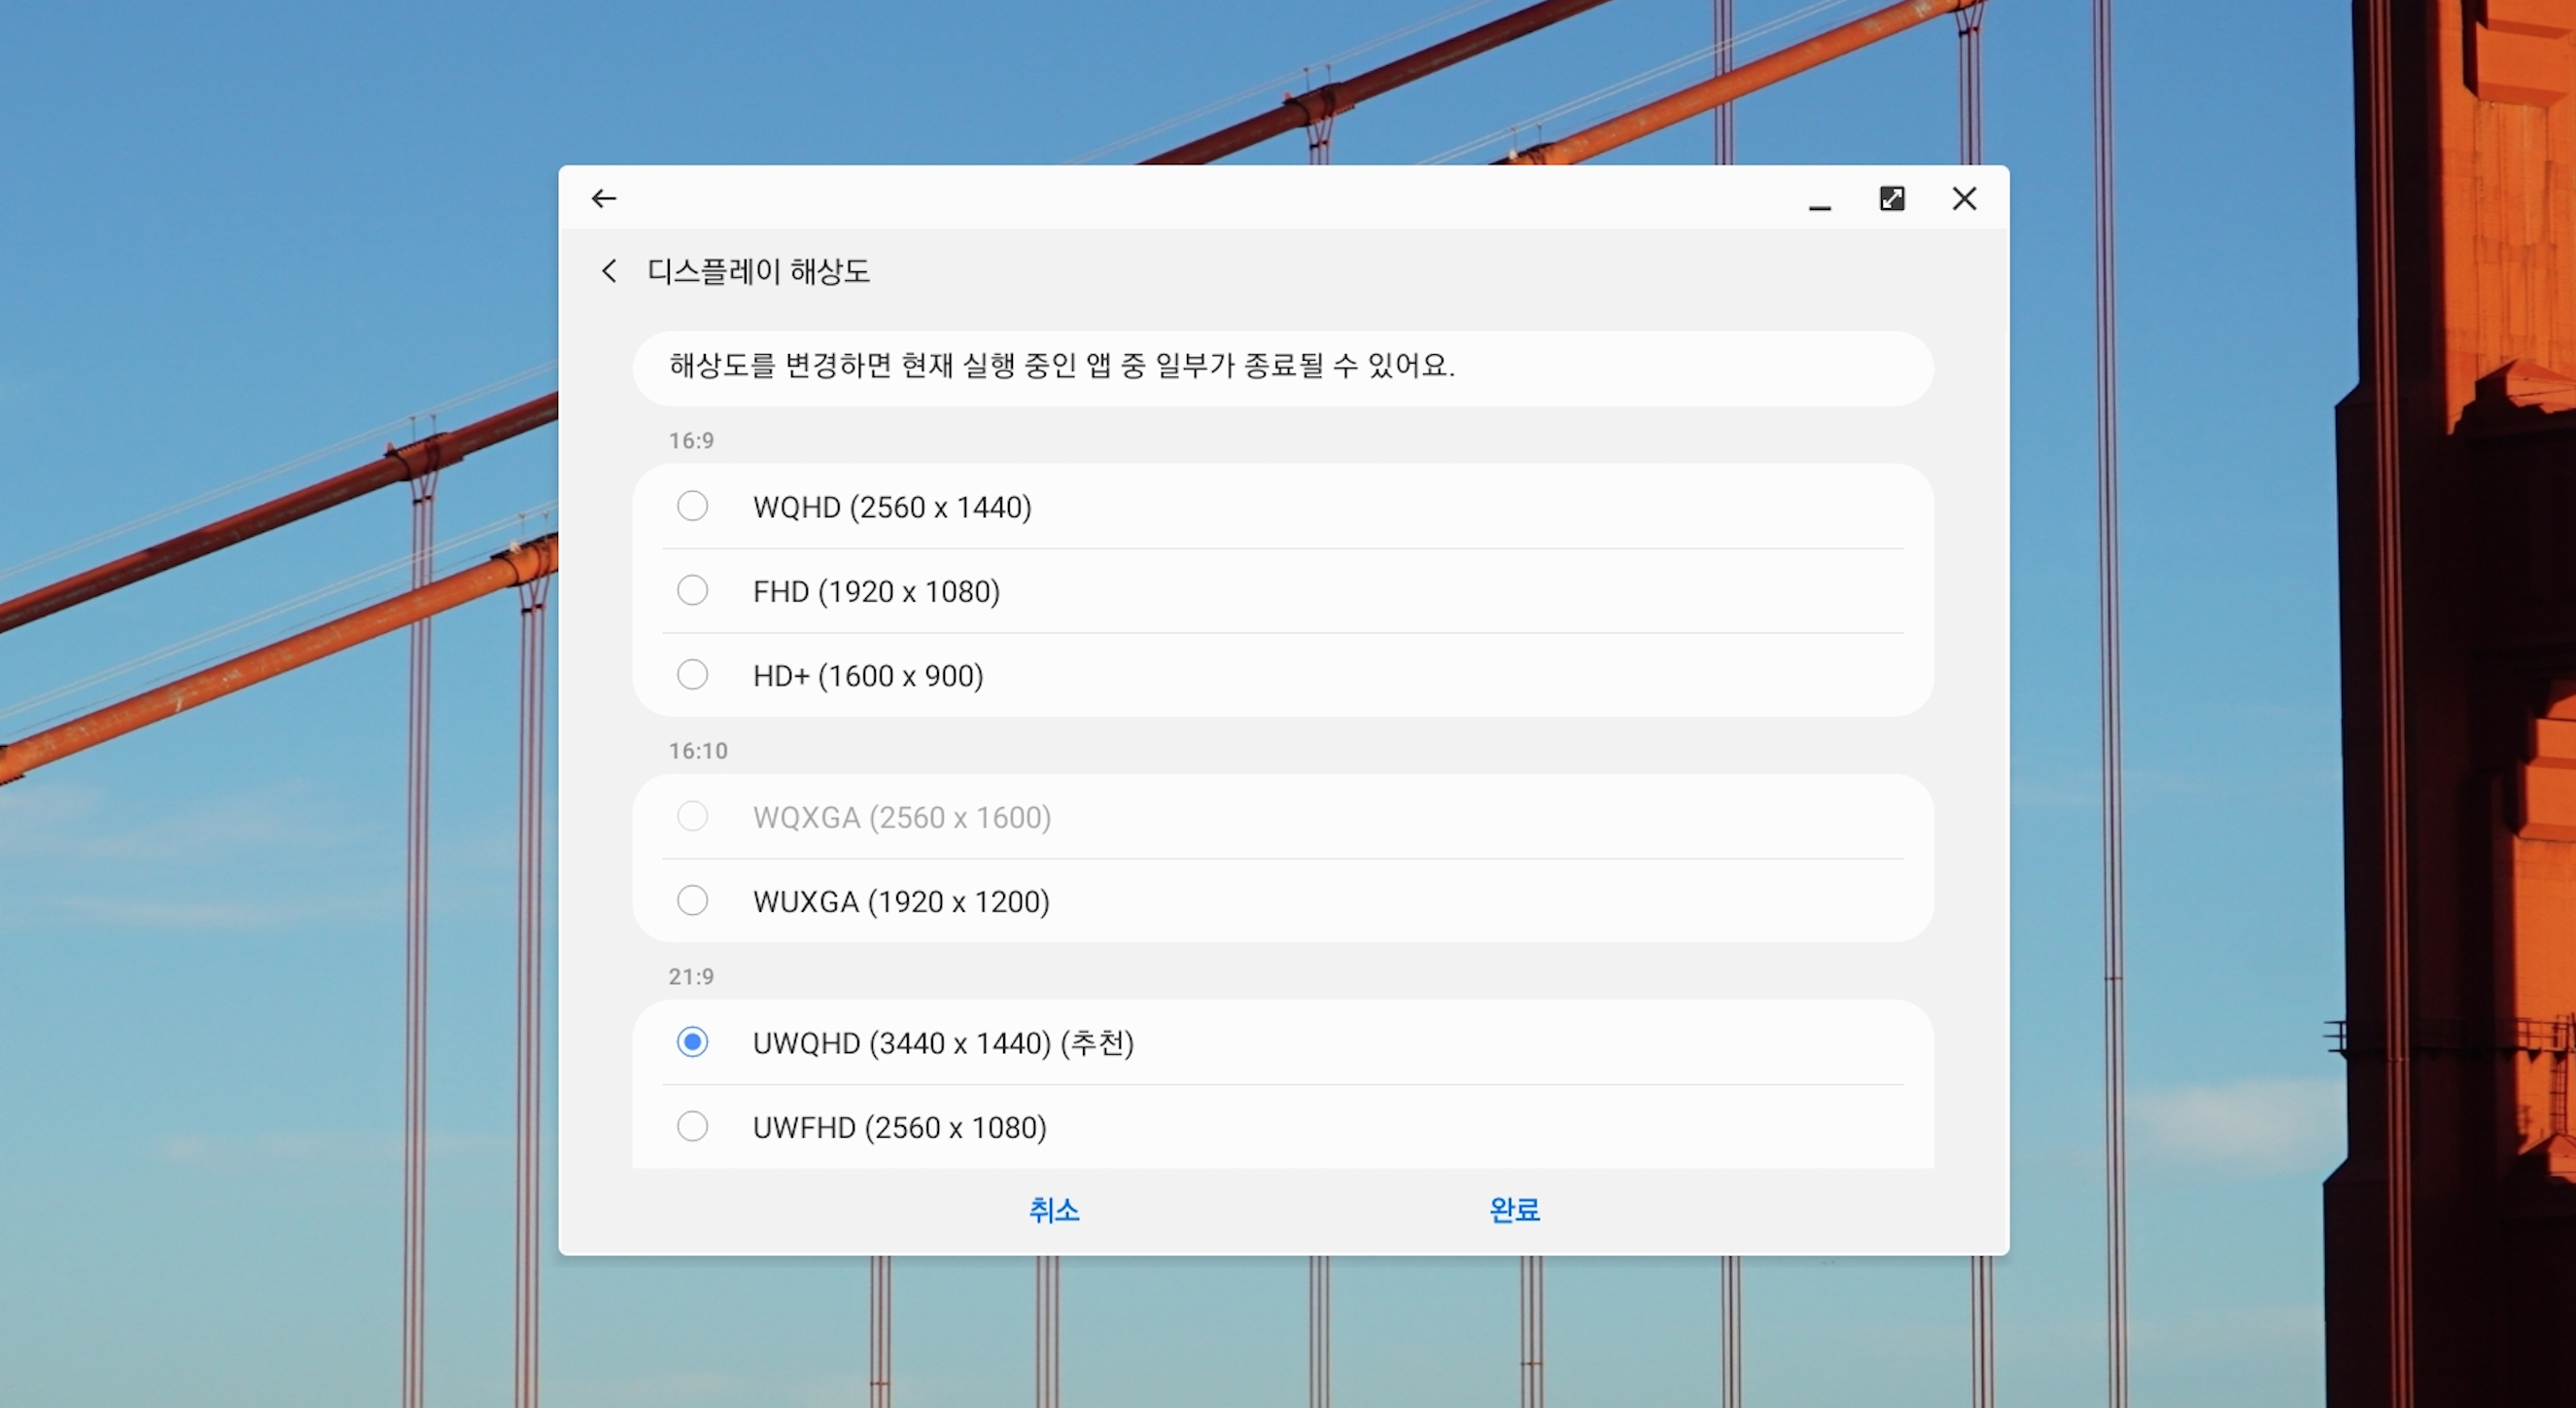Select WQHD (2560 x 1440) radio button

pos(692,506)
